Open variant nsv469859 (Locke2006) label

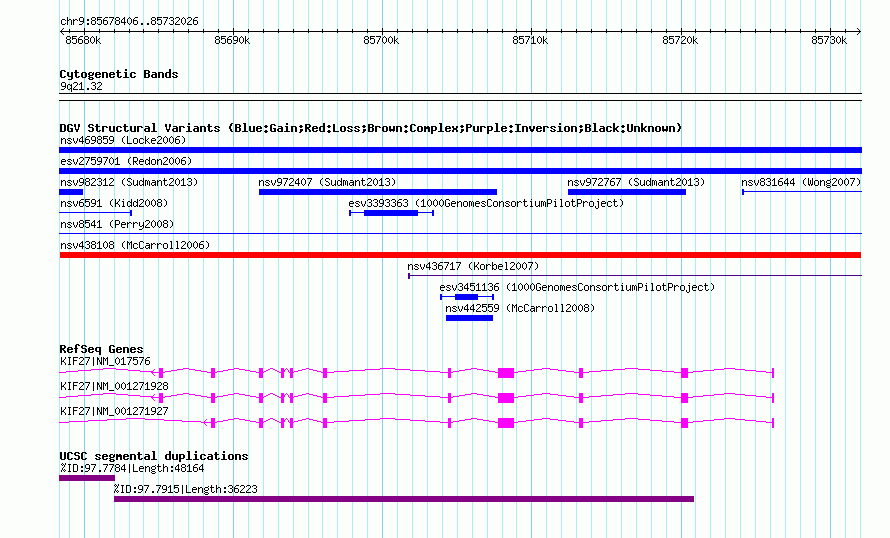coord(123,140)
